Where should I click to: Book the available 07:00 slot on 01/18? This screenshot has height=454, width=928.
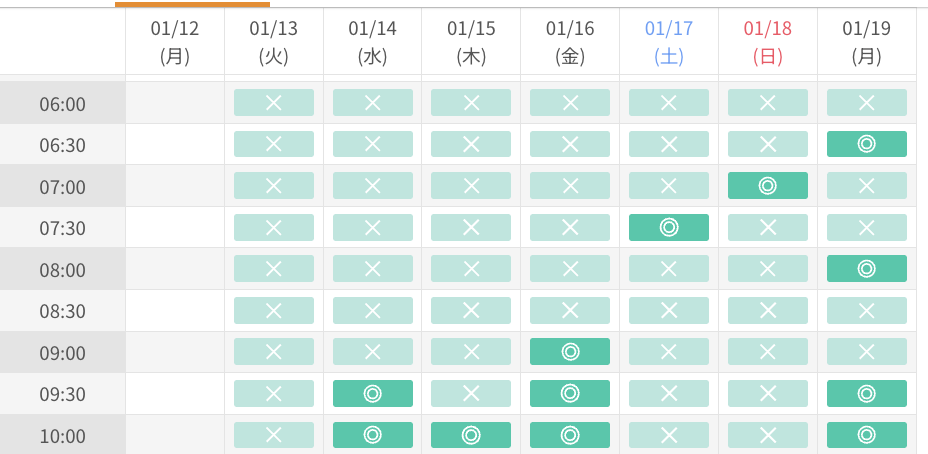pyautogui.click(x=767, y=186)
